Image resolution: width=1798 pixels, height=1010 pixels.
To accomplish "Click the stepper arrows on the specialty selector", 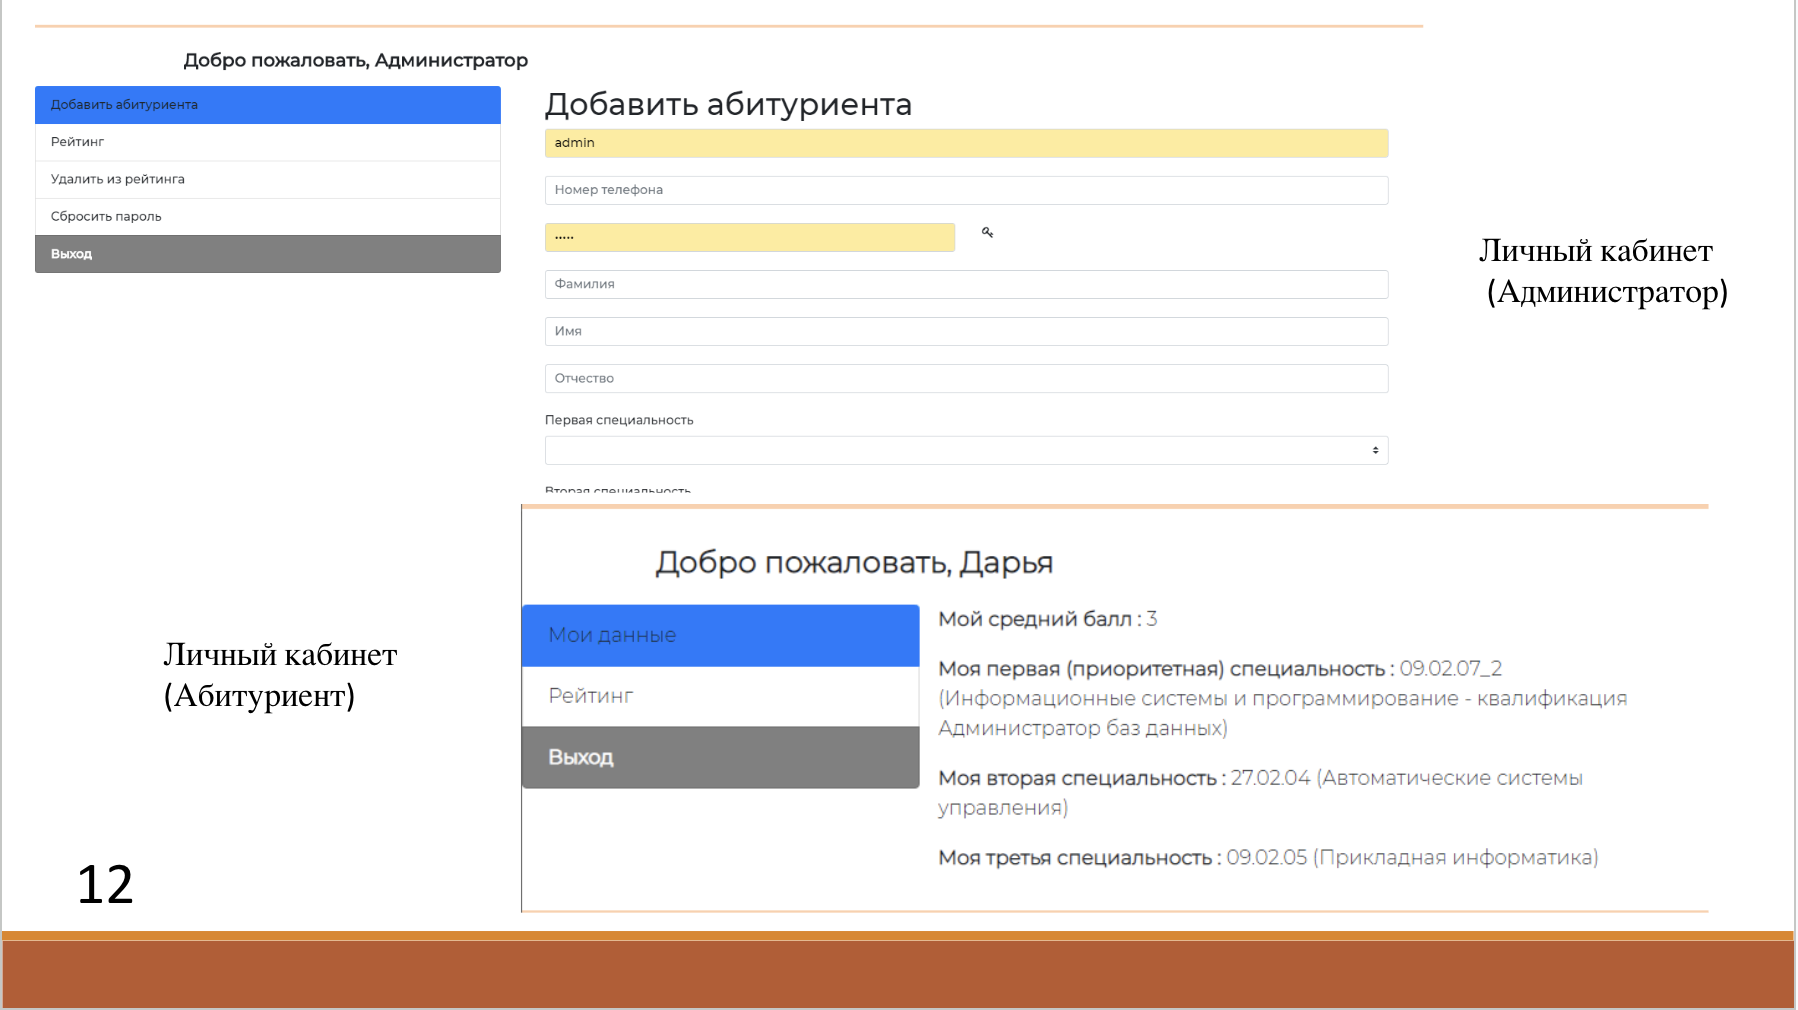I will [1374, 450].
